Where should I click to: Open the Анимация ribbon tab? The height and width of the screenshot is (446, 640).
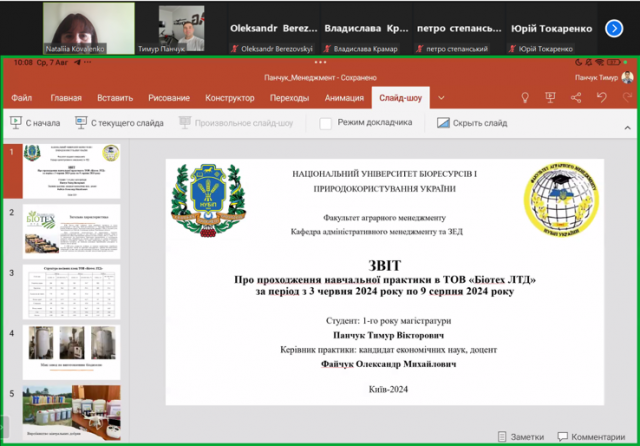[344, 98]
